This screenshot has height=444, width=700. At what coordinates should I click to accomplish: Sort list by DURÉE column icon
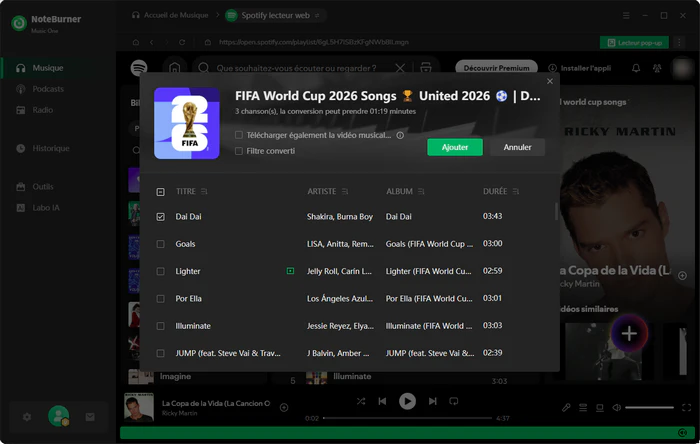pos(516,191)
